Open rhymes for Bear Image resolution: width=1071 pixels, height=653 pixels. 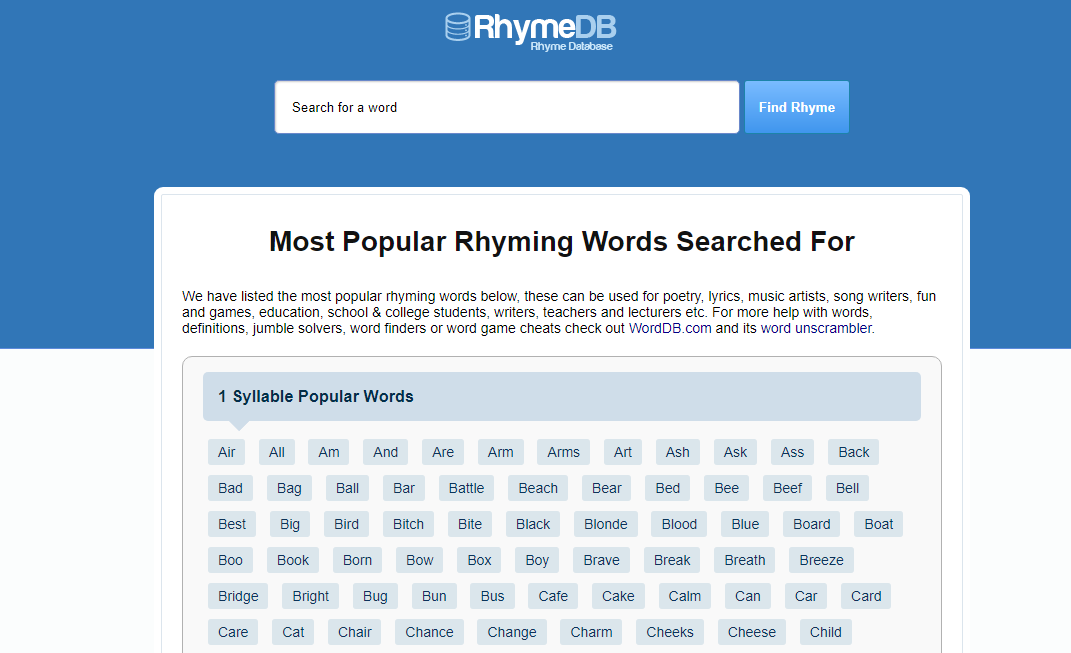click(x=607, y=488)
